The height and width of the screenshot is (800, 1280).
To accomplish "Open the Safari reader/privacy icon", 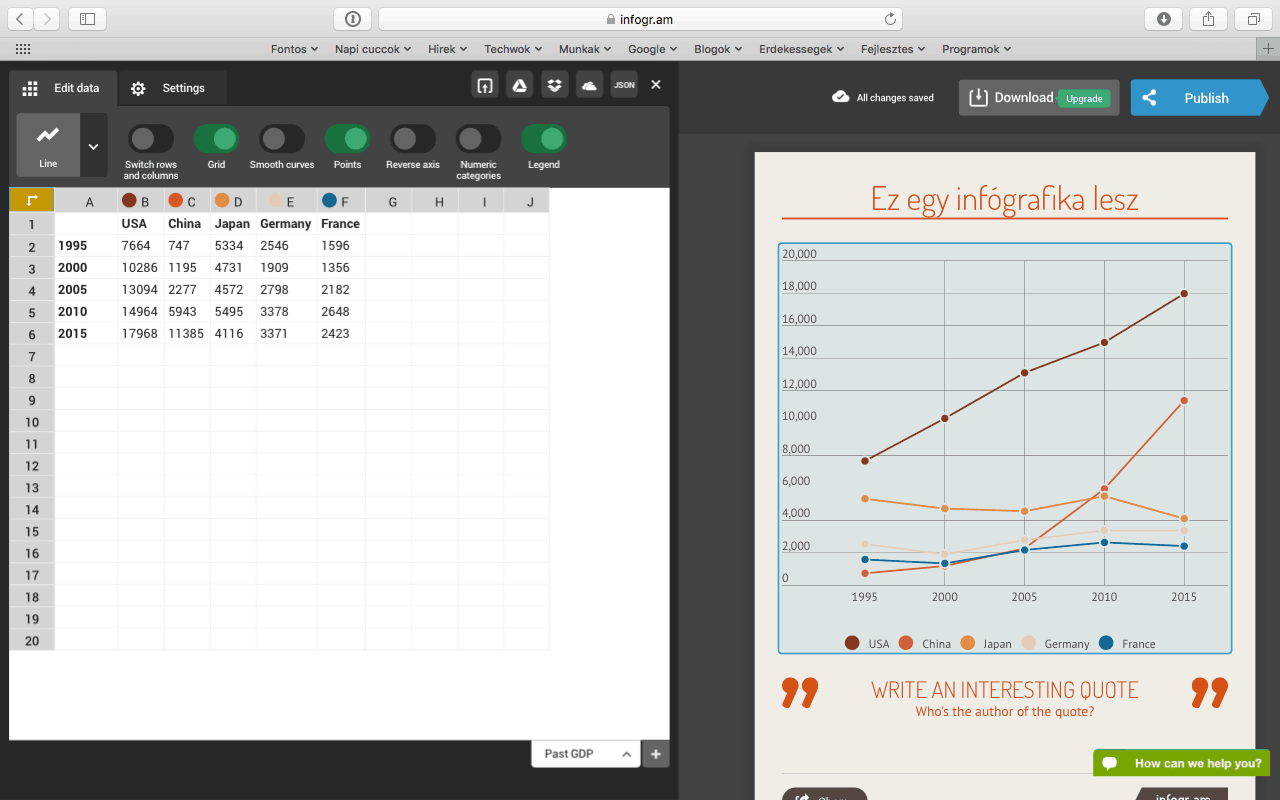I will [x=352, y=19].
